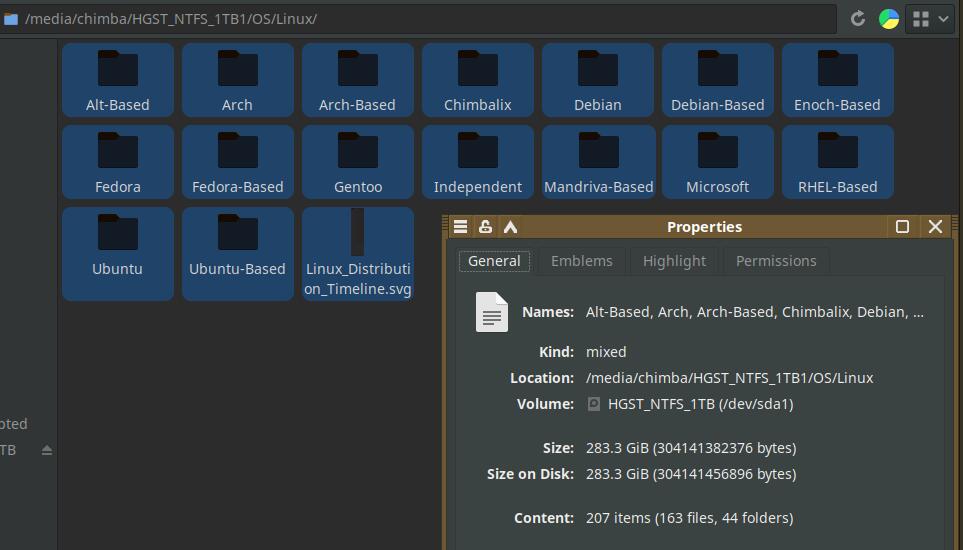This screenshot has width=963, height=550.
Task: Open the RHEL-Based folder
Action: pyautogui.click(x=838, y=162)
